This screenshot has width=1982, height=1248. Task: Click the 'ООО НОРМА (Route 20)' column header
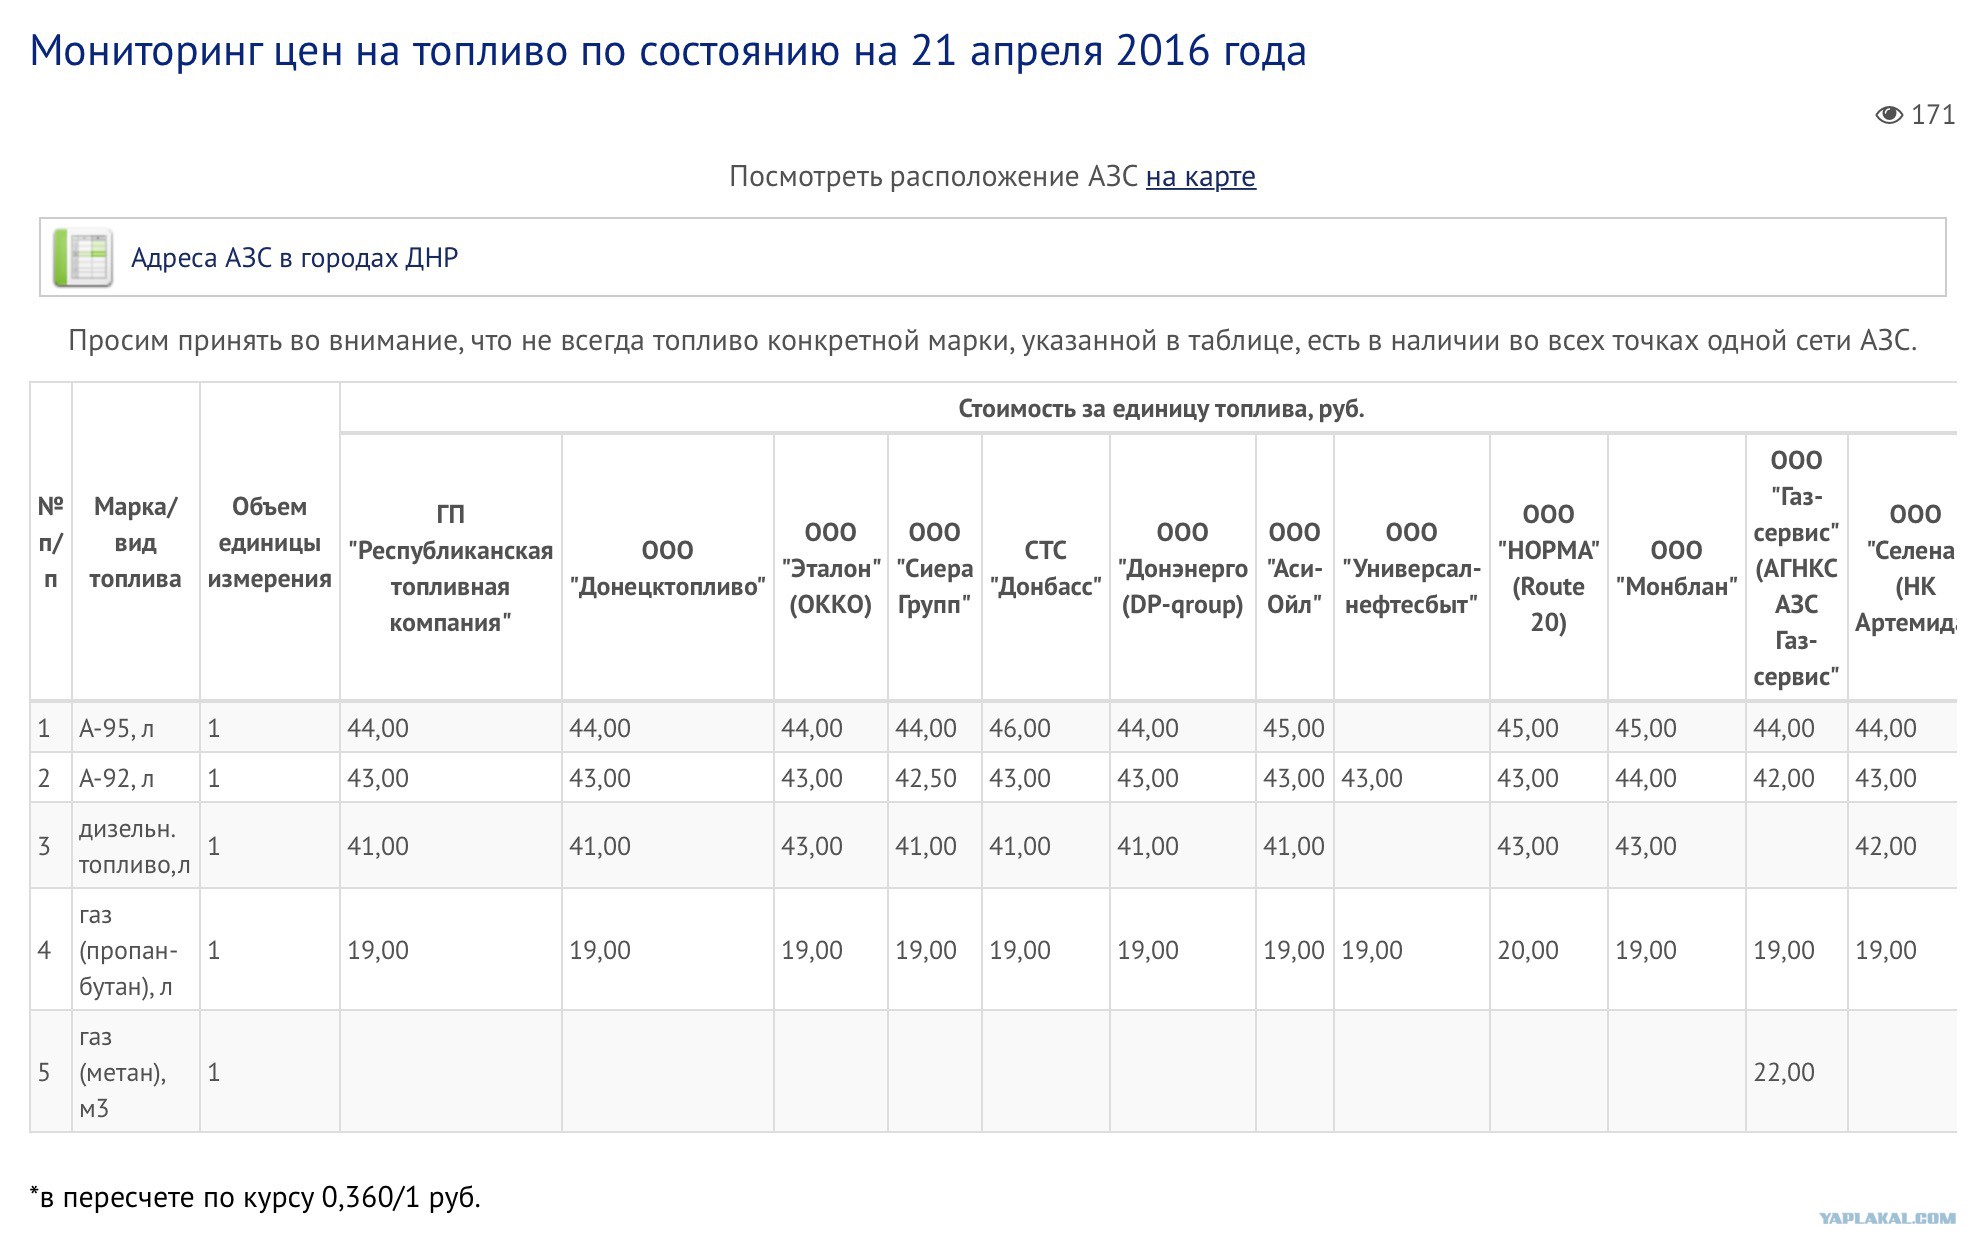click(x=1549, y=568)
